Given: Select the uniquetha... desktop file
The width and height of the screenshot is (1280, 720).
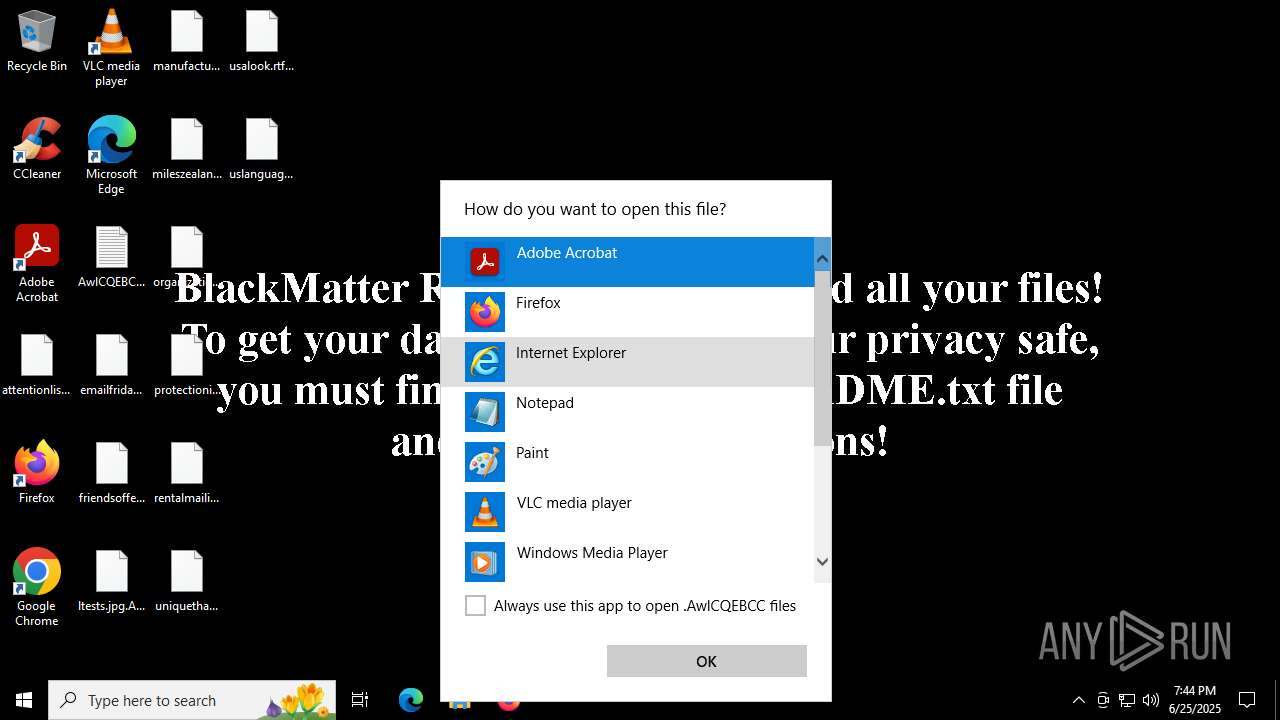Looking at the screenshot, I should pyautogui.click(x=186, y=582).
